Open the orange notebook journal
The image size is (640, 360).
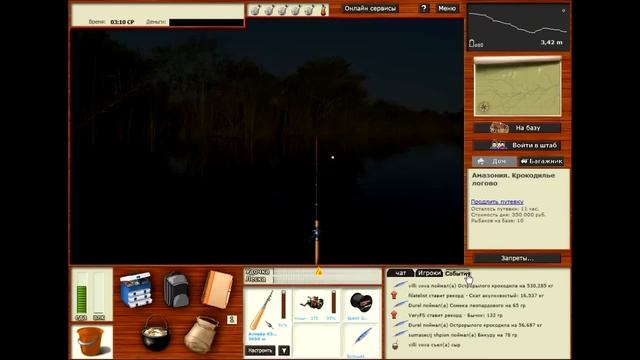point(217,289)
